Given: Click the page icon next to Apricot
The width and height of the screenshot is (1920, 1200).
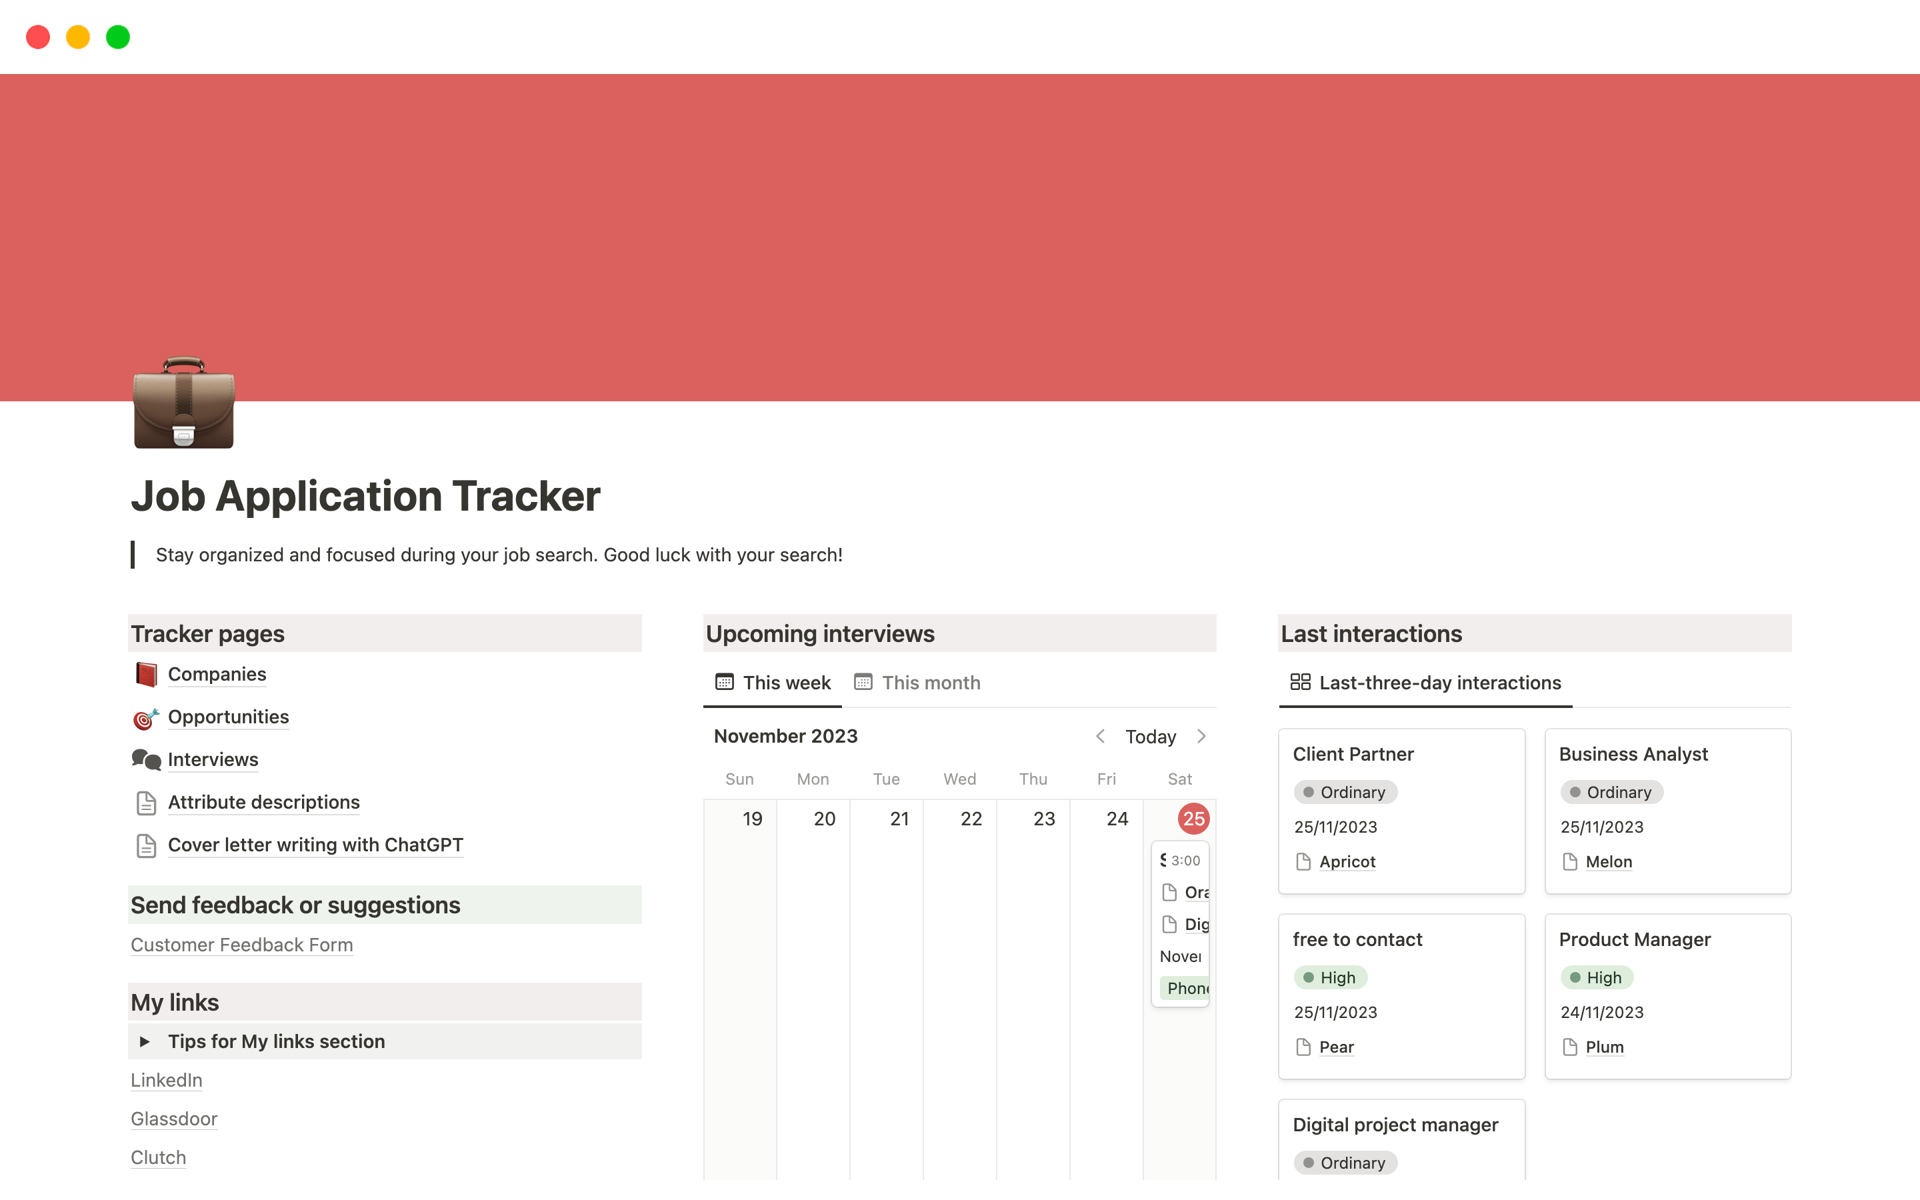Looking at the screenshot, I should (x=1303, y=862).
